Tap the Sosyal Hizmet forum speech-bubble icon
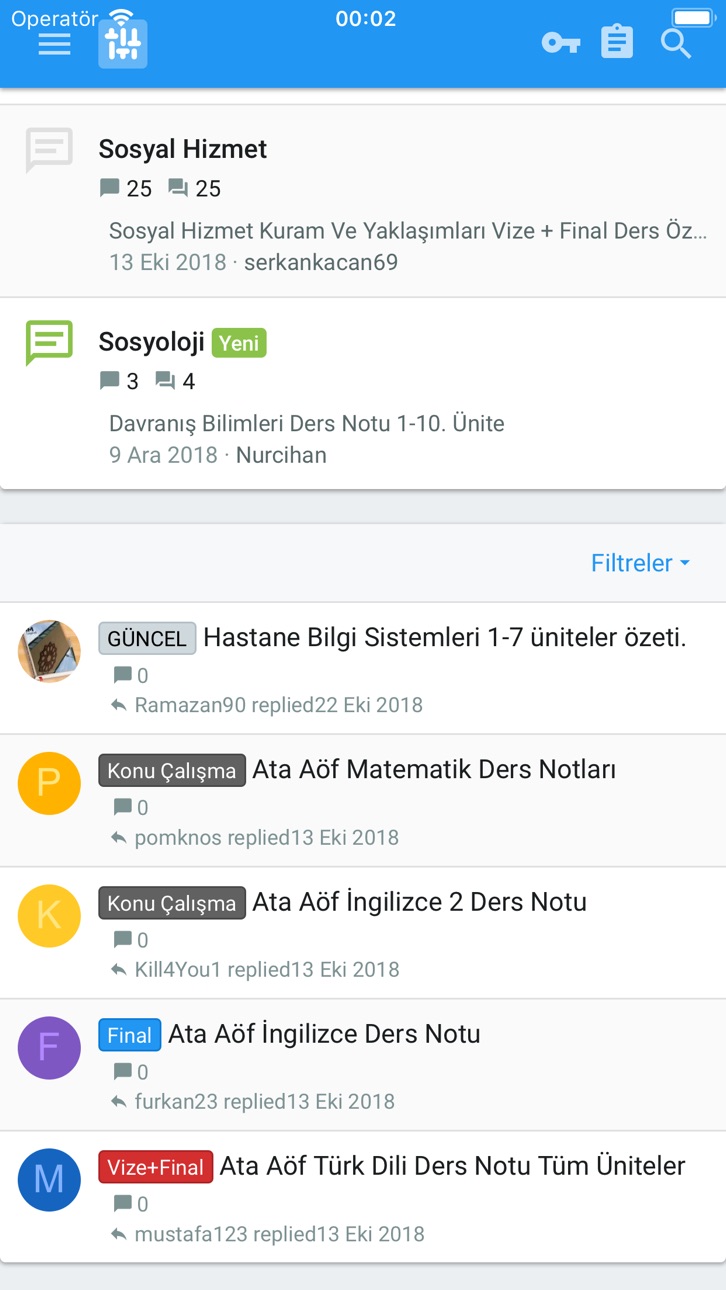The height and width of the screenshot is (1290, 726). click(49, 150)
